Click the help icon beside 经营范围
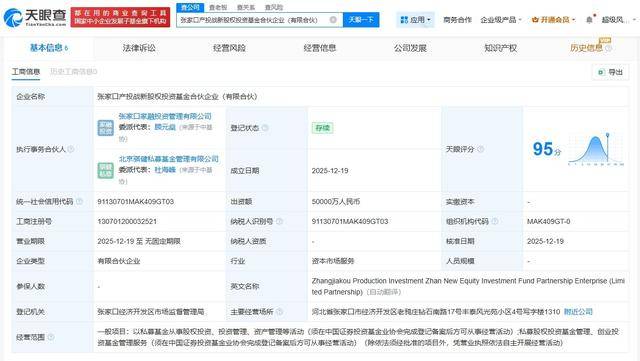Viewport: 640px width, 361px height. [x=51, y=337]
